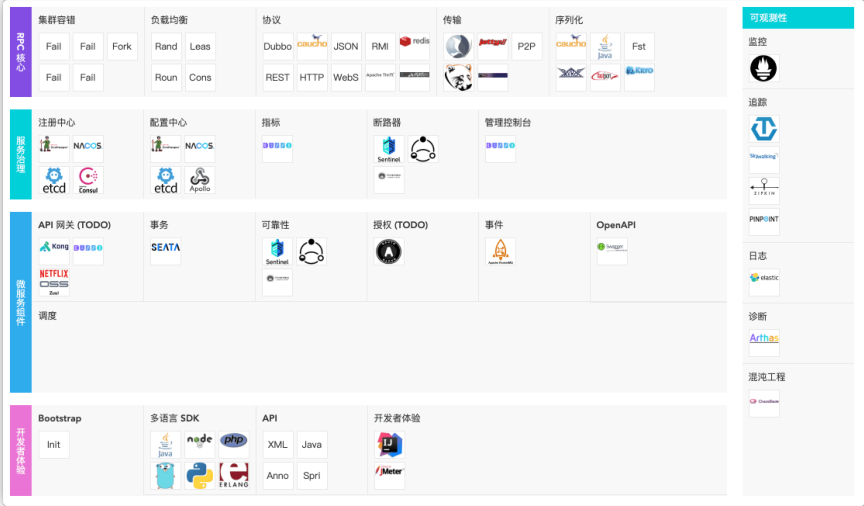The height and width of the screenshot is (506, 864).
Task: Open the Arthas icon under 诊断
Action: 764,340
